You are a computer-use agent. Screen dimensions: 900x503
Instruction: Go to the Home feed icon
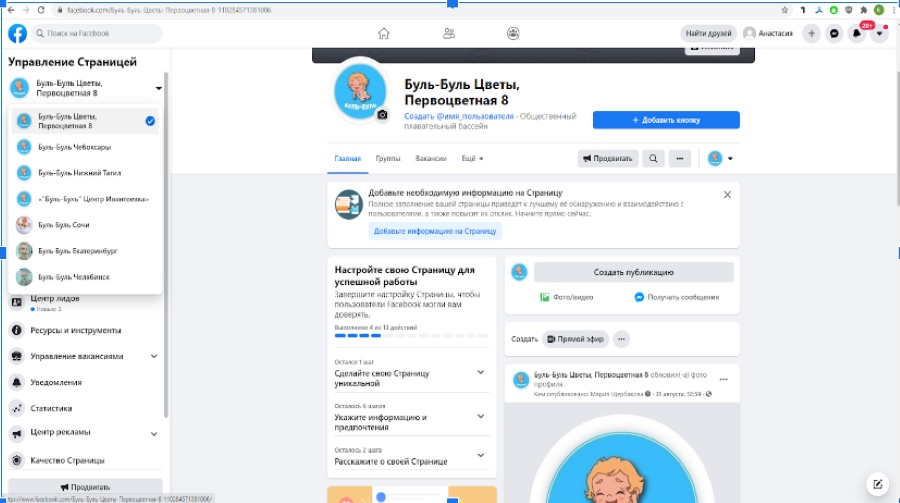pyautogui.click(x=383, y=33)
